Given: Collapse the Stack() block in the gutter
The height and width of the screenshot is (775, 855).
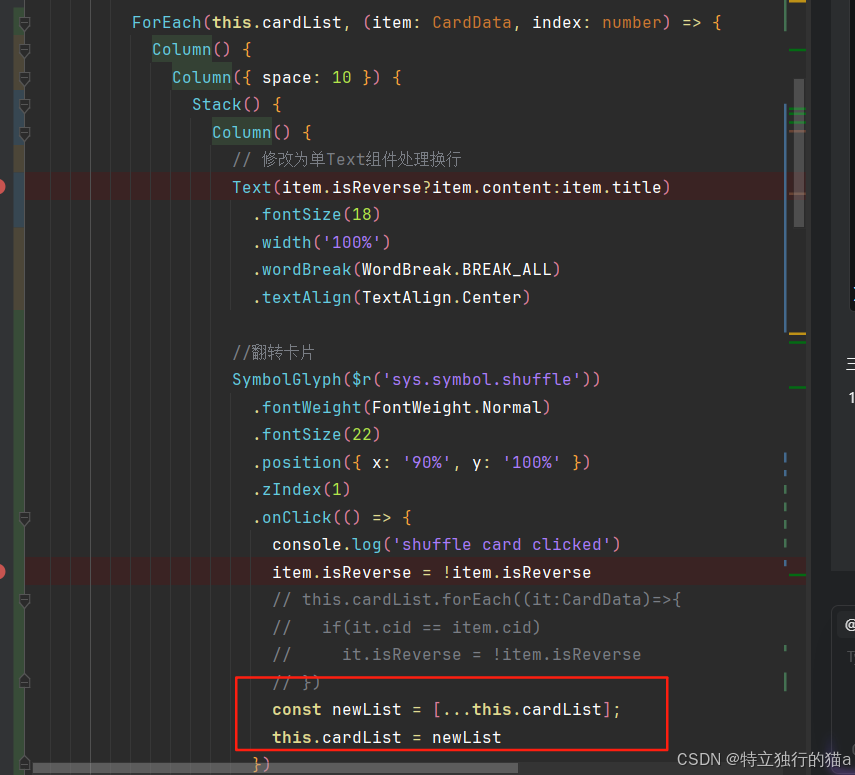Looking at the screenshot, I should pos(25,105).
